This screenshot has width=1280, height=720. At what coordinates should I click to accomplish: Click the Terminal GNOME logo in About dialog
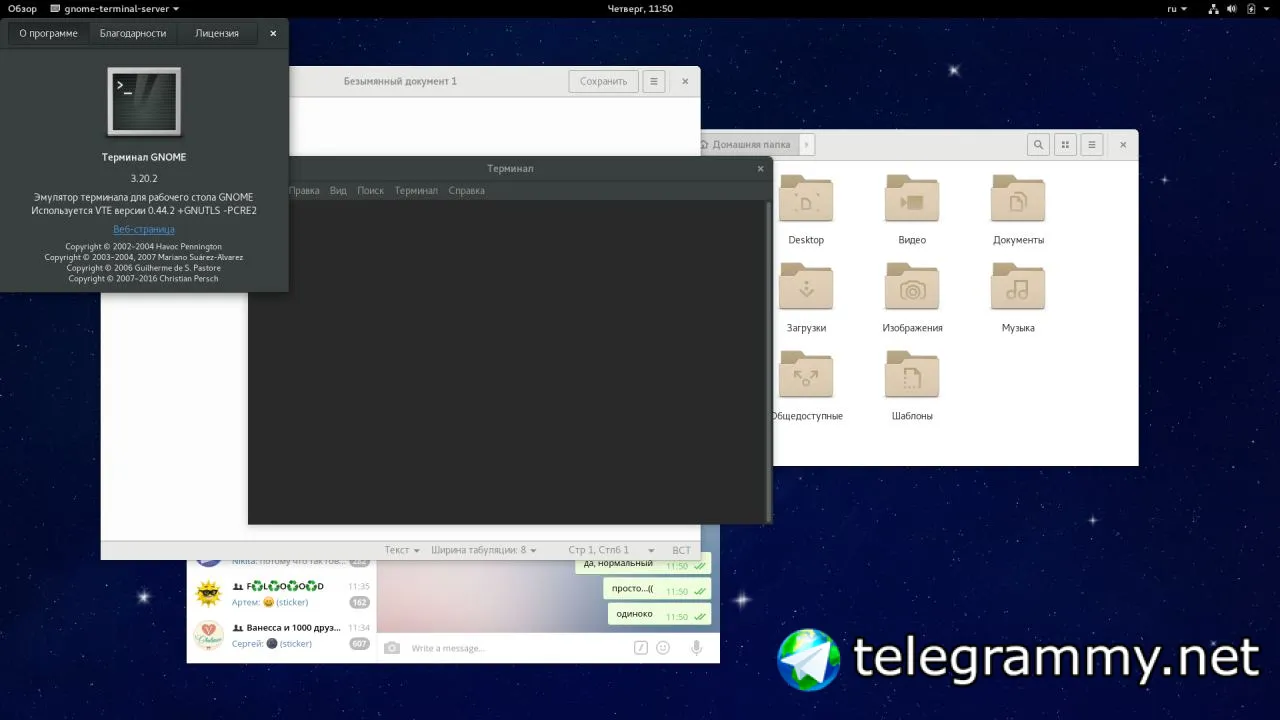pos(144,101)
